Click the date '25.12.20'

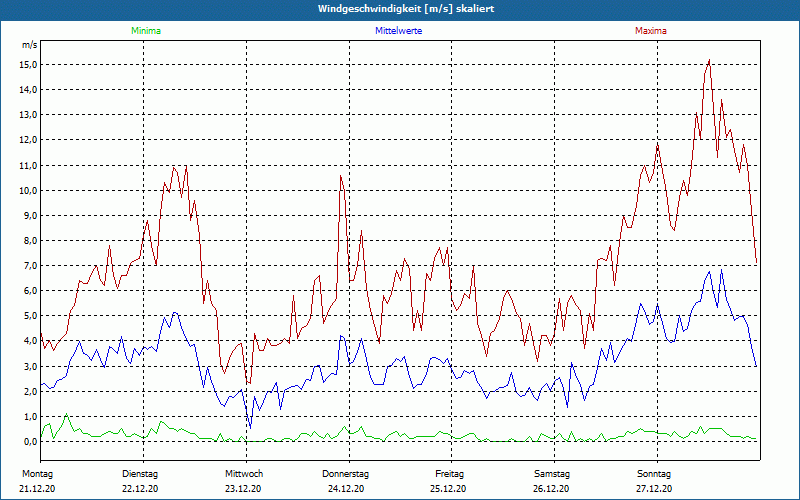[x=448, y=489]
